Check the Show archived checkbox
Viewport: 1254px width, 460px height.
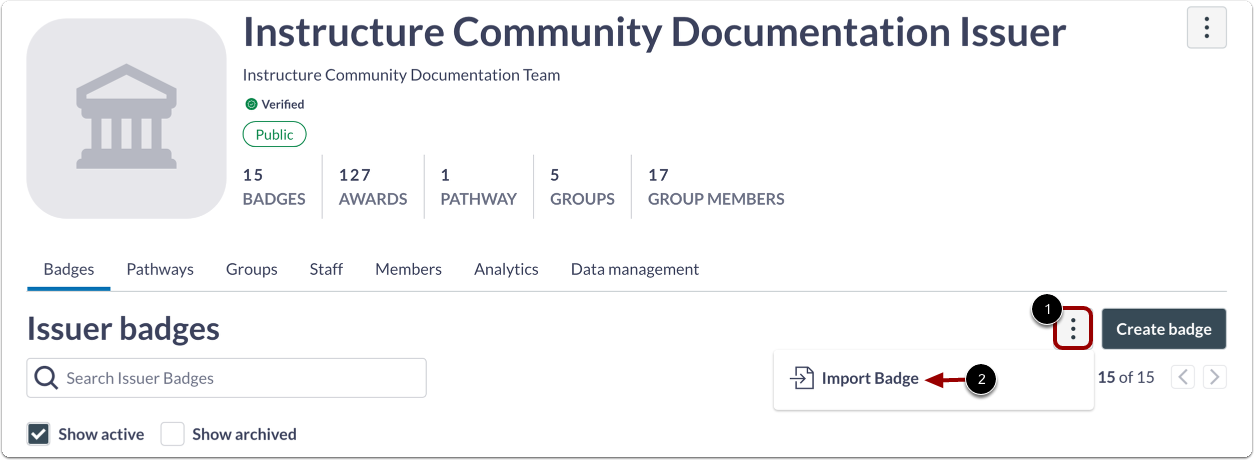point(173,434)
